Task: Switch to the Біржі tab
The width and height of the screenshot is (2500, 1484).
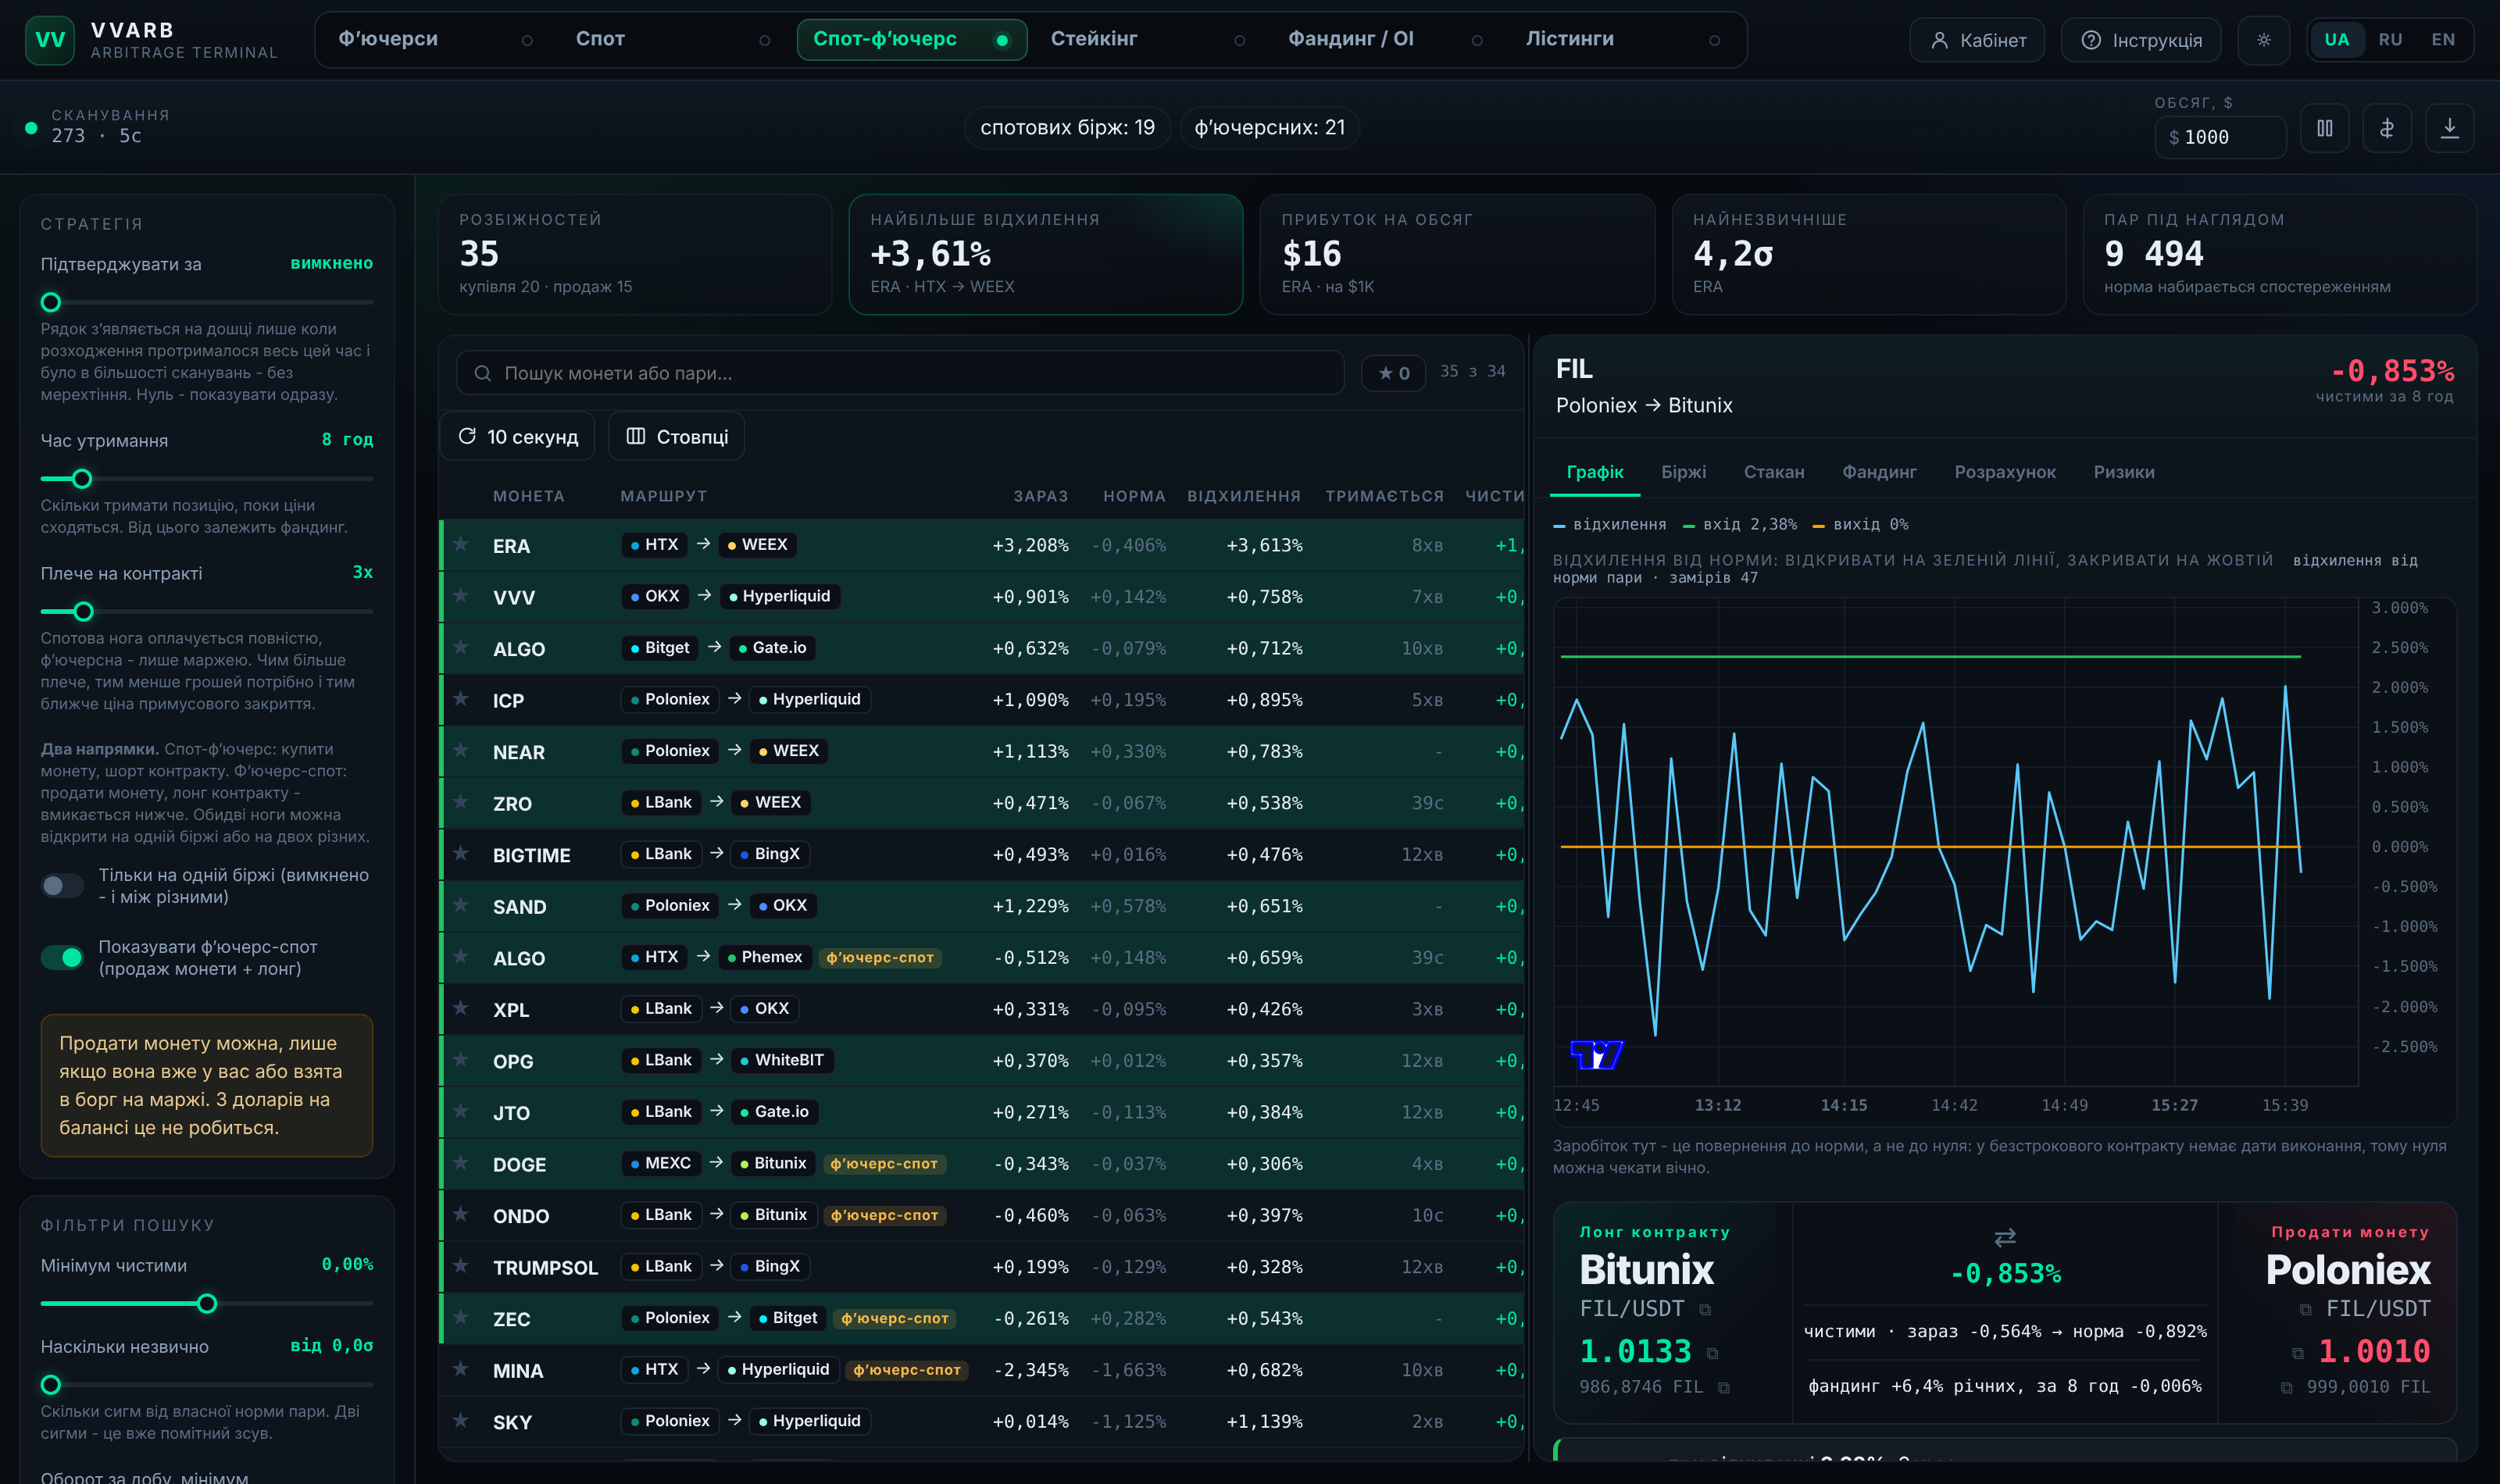Action: [x=1684, y=472]
